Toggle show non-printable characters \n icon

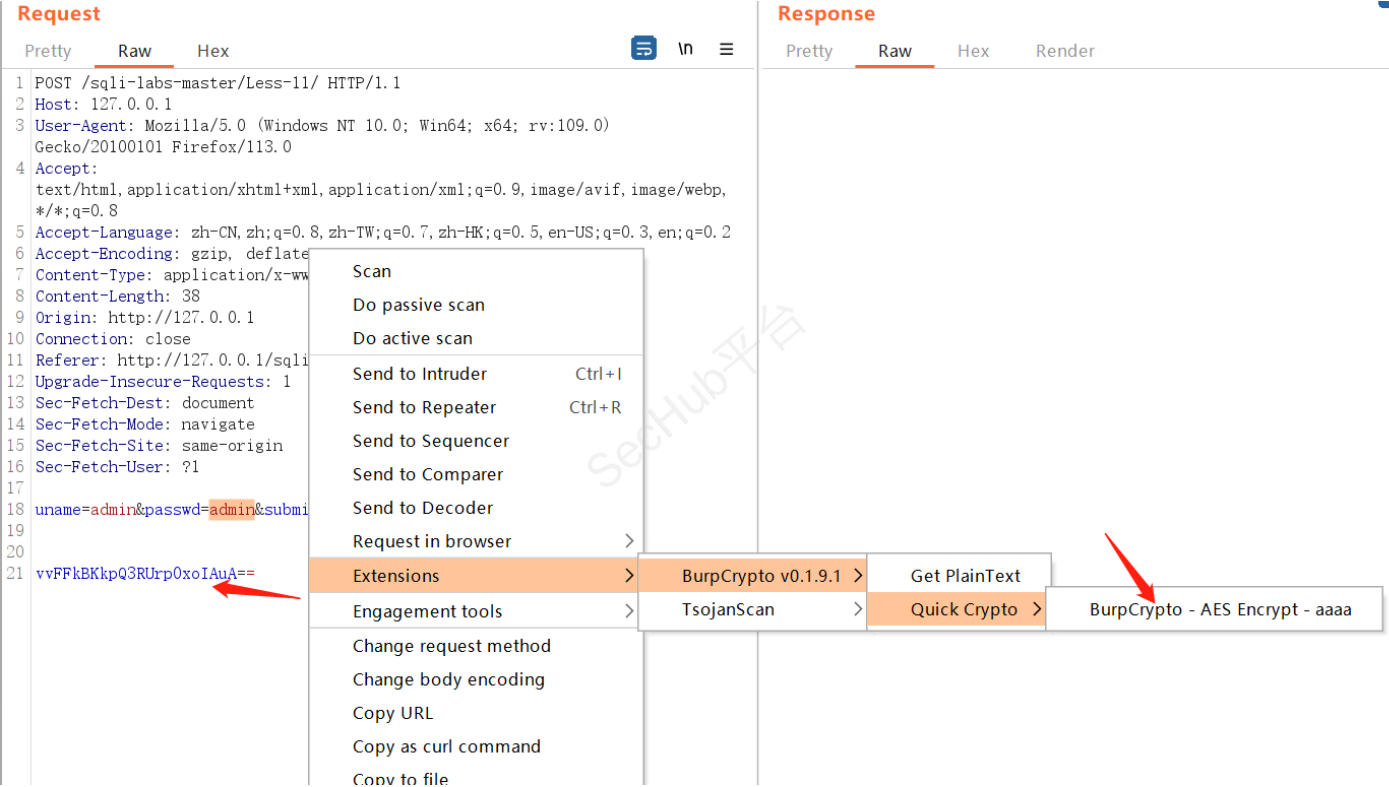coord(685,48)
